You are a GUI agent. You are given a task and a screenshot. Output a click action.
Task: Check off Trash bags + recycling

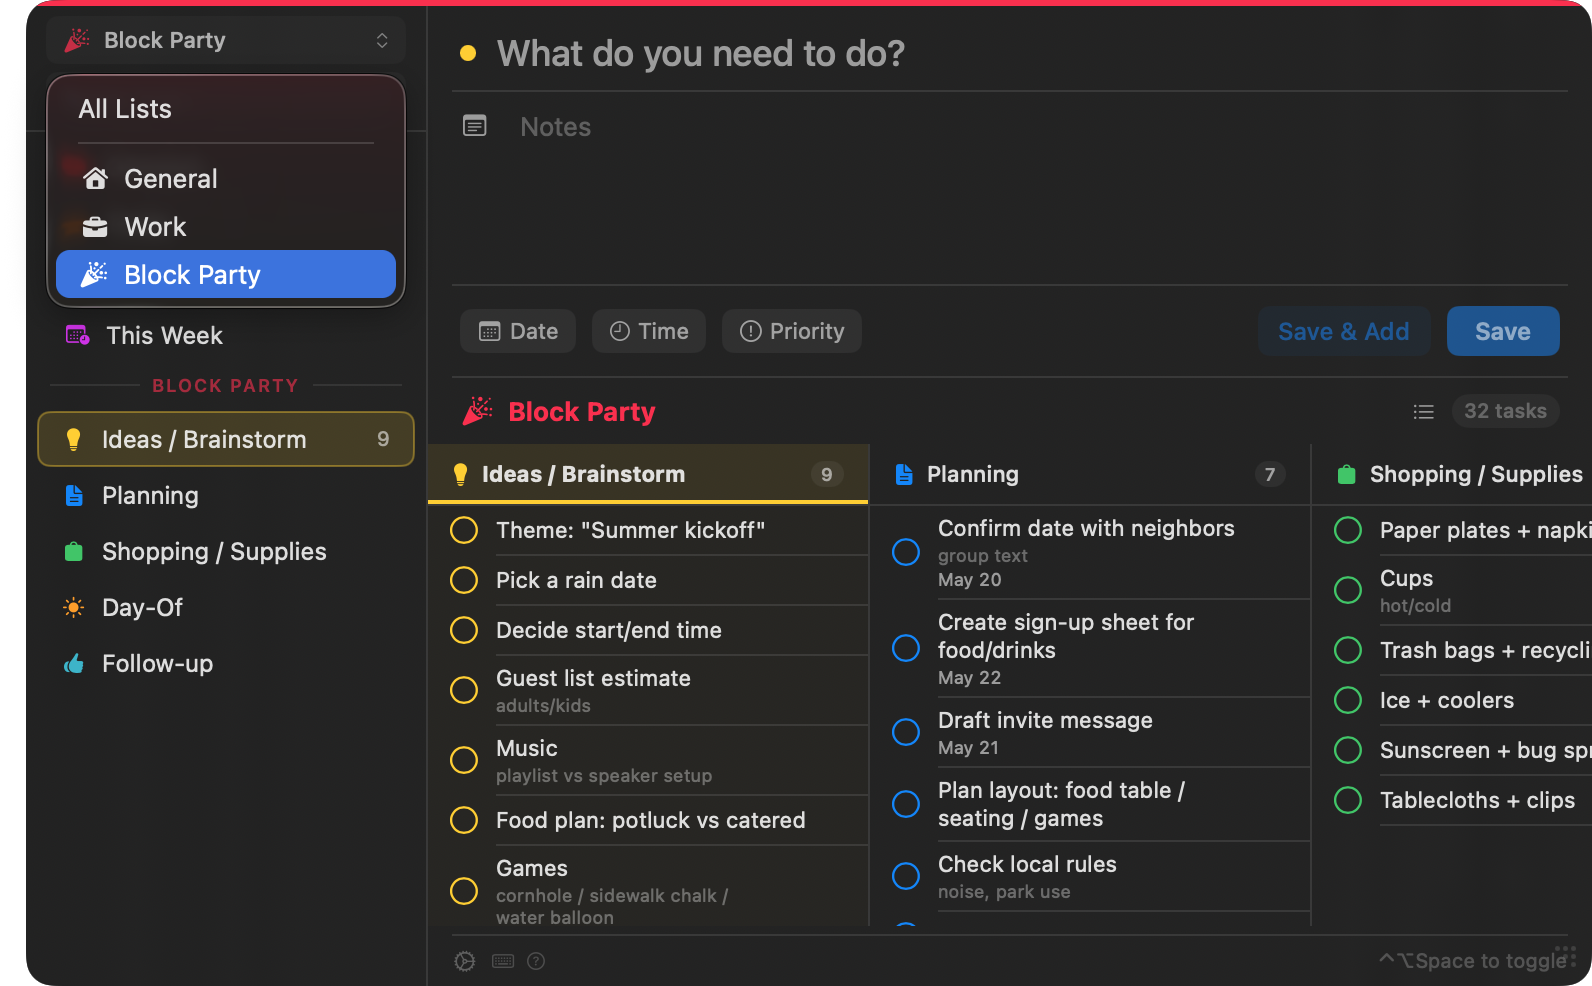coord(1348,650)
